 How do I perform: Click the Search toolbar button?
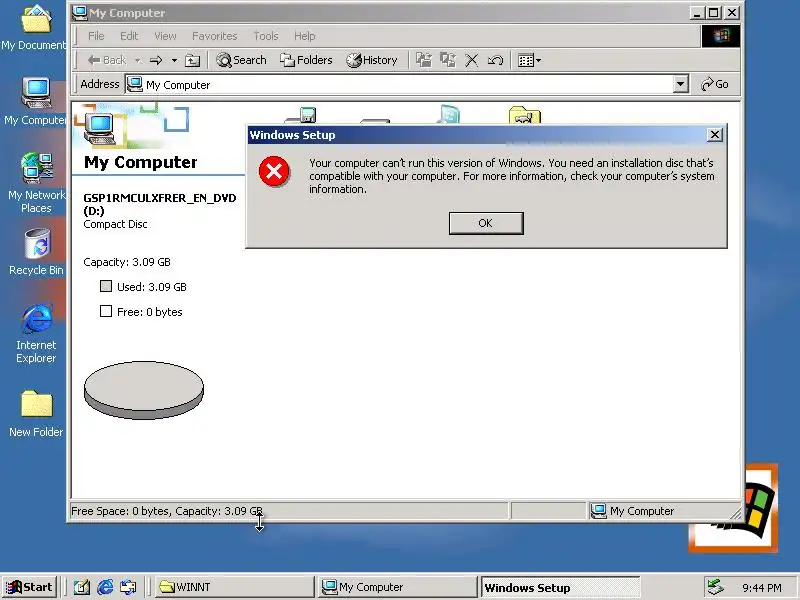click(241, 60)
